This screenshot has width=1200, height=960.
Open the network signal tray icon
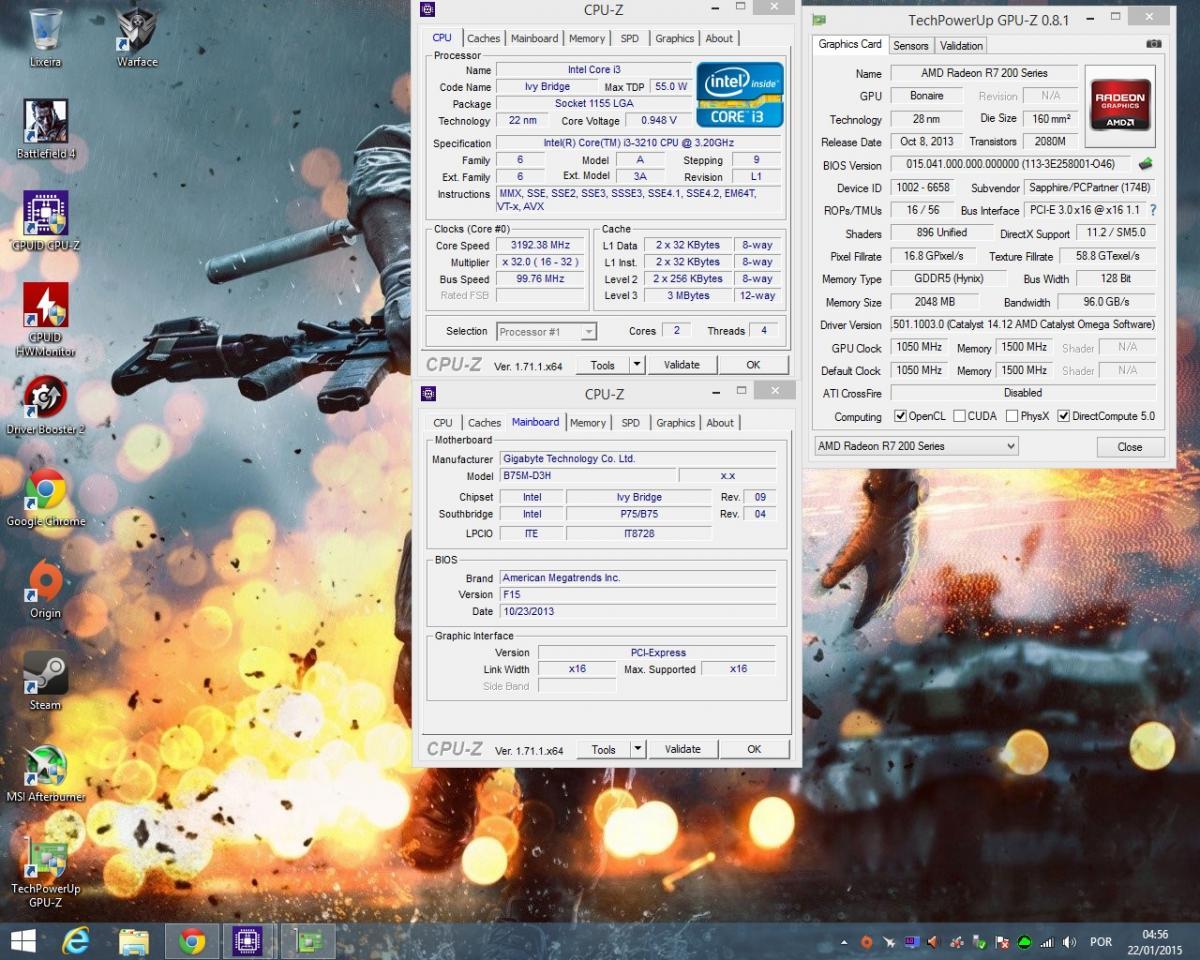point(1047,942)
